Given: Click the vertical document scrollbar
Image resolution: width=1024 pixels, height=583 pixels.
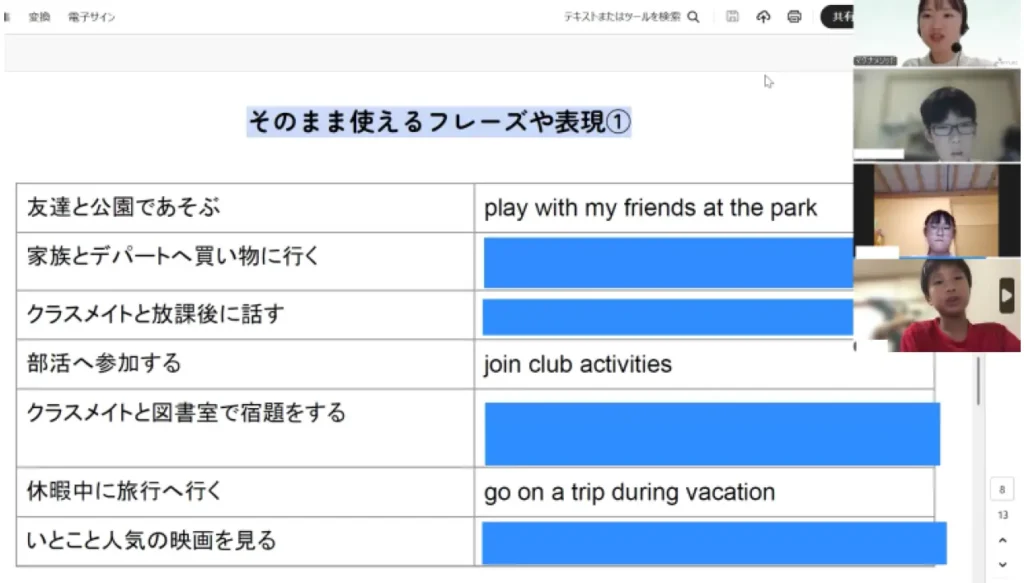Looking at the screenshot, I should pyautogui.click(x=978, y=380).
